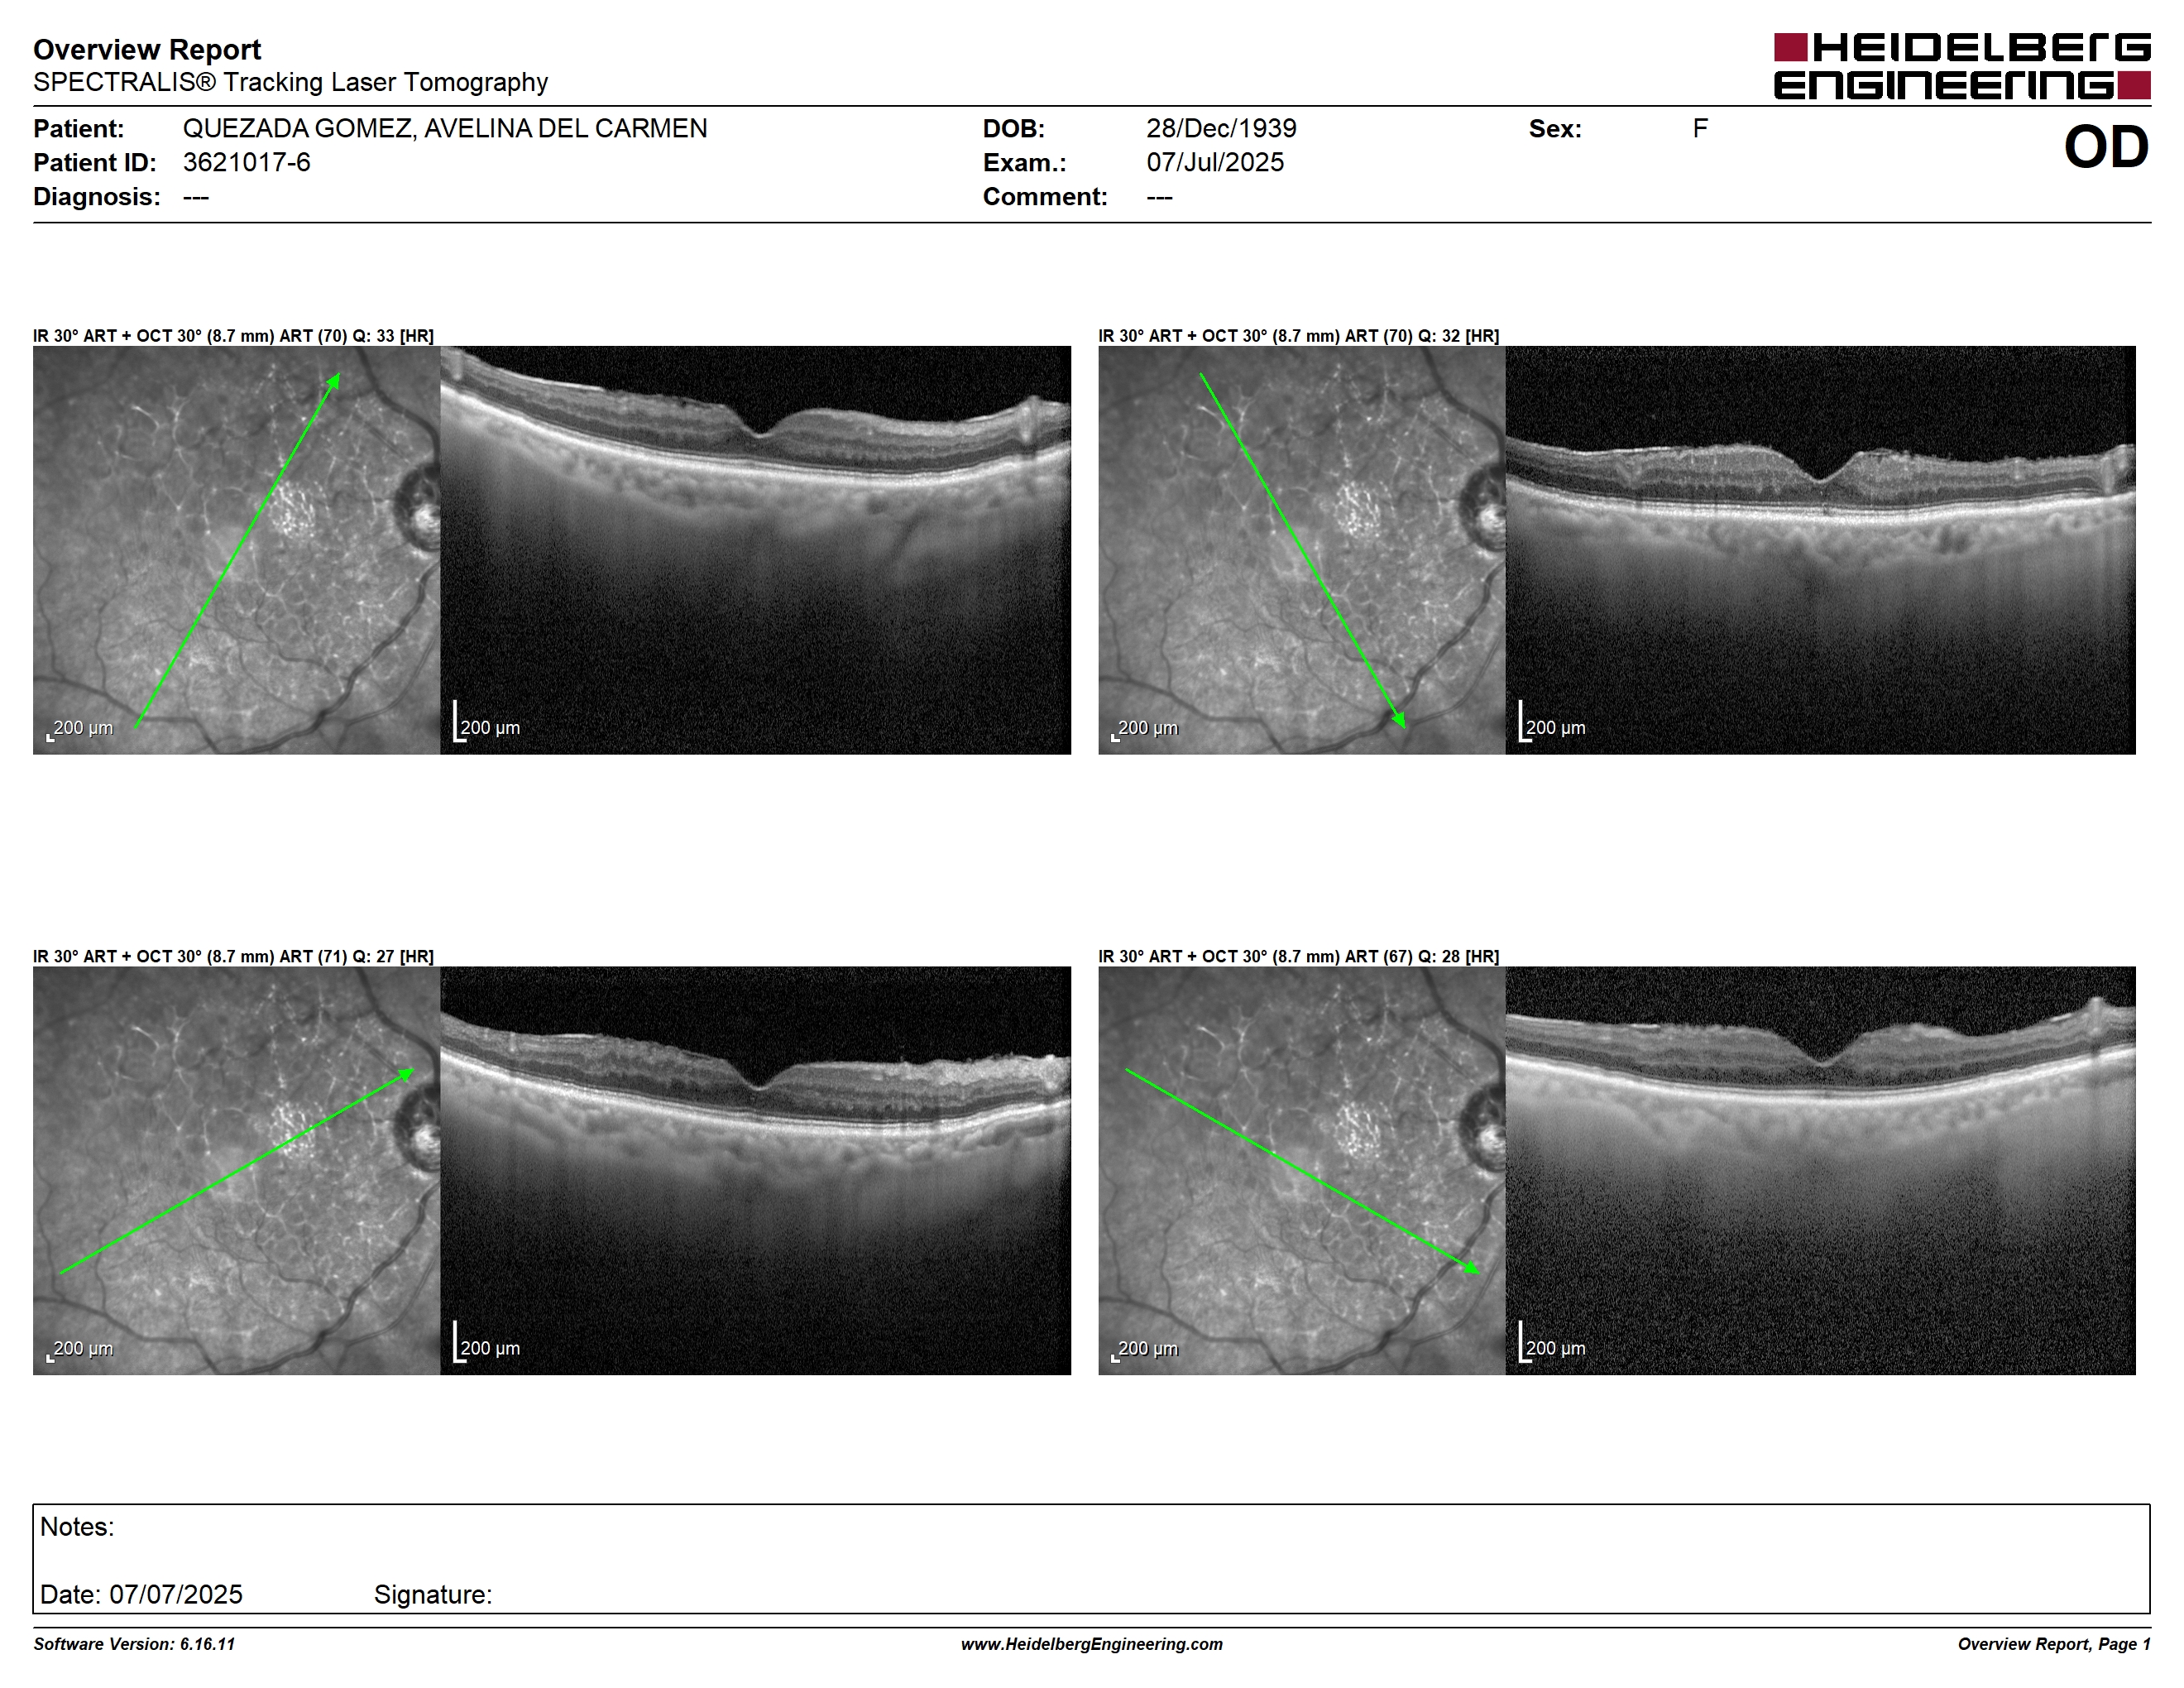The image size is (2184, 1688).
Task: Click the scan caption with Q: 33
Action: tap(233, 336)
